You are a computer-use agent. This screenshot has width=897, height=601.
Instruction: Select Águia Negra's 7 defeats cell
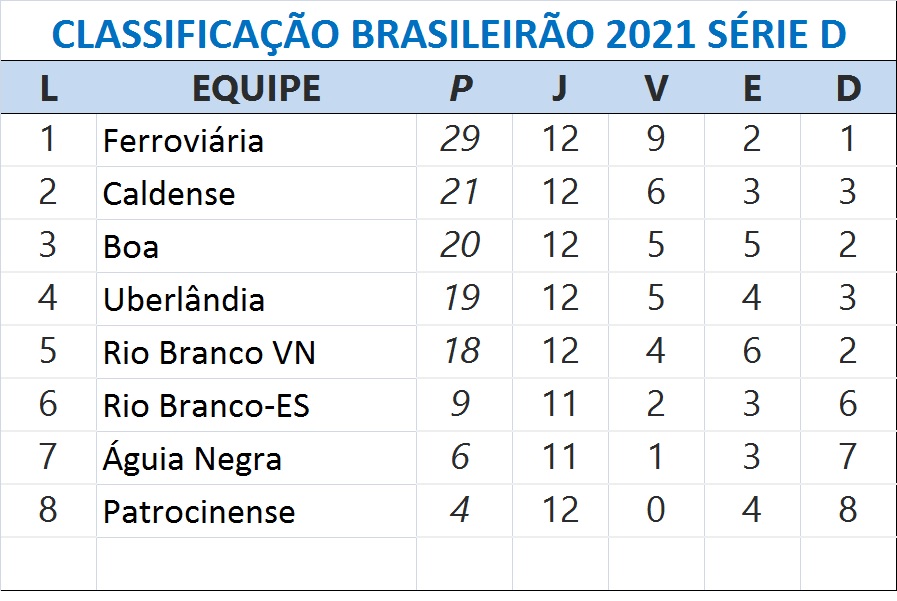(x=847, y=458)
